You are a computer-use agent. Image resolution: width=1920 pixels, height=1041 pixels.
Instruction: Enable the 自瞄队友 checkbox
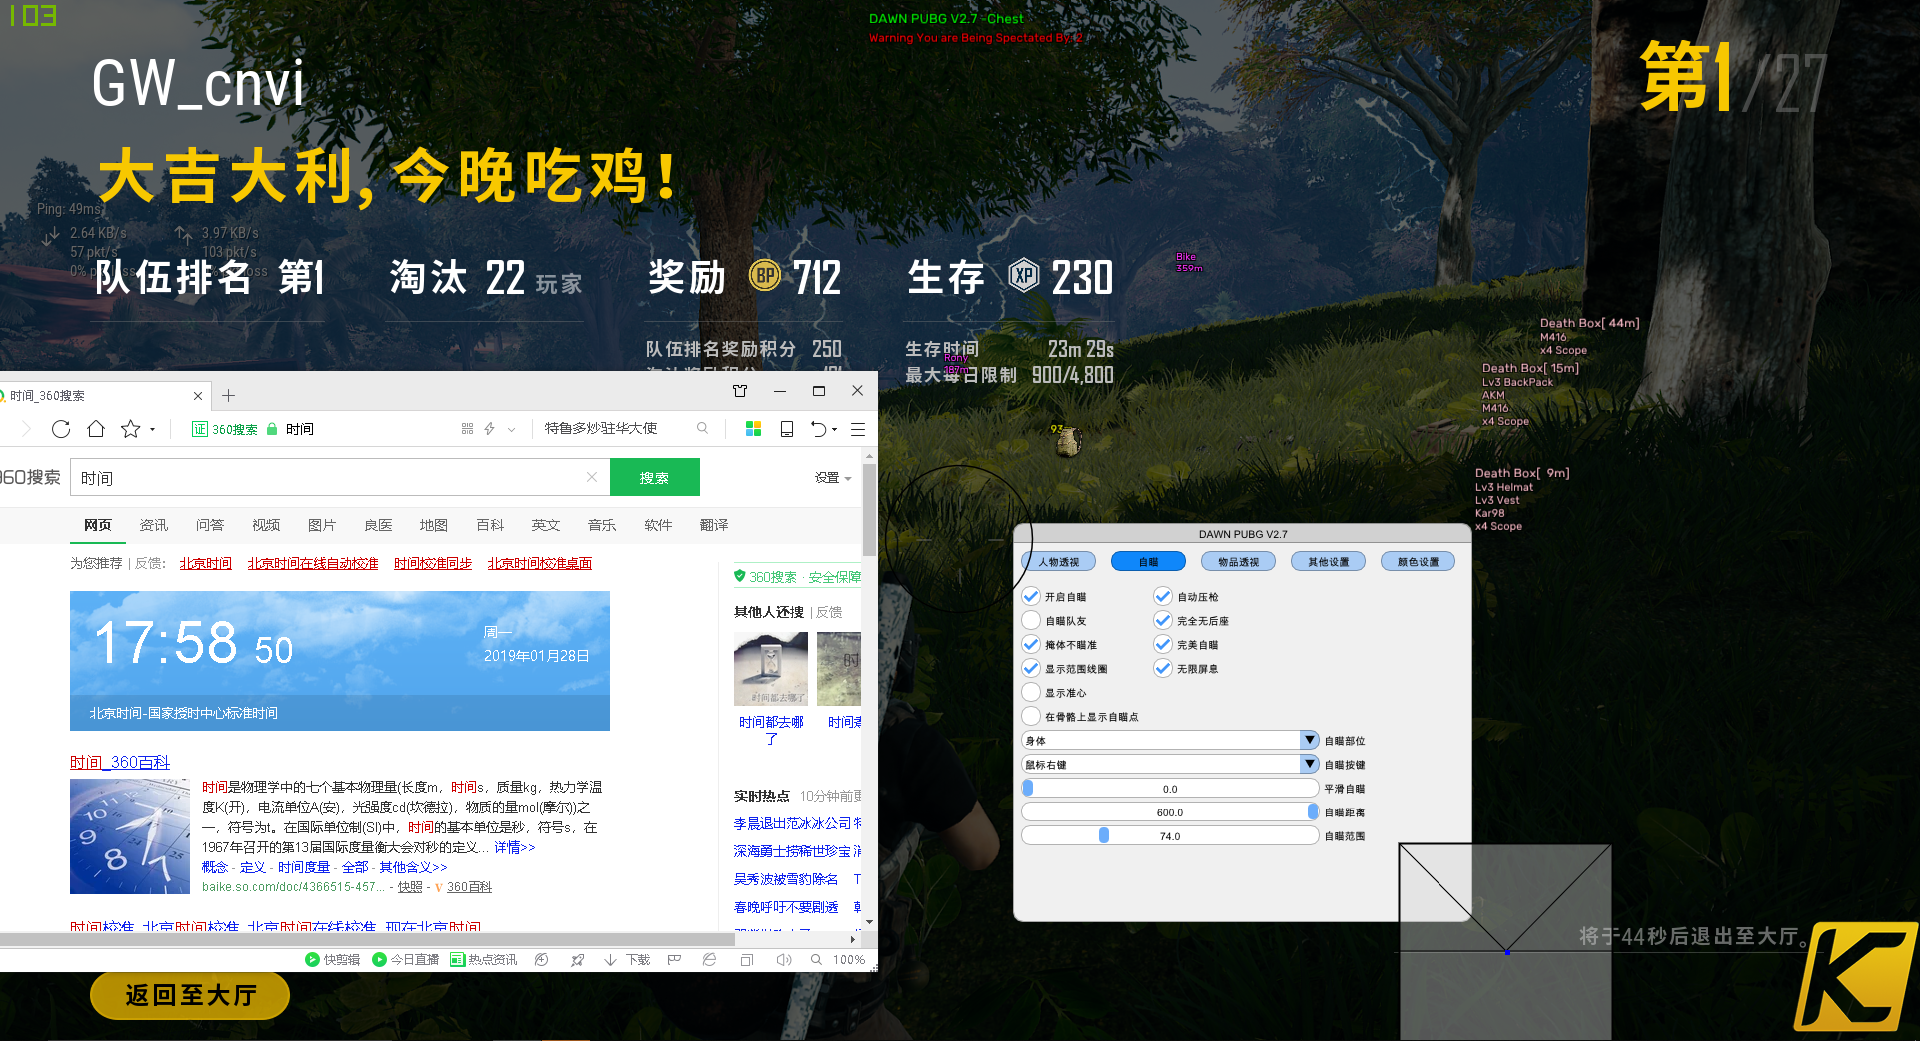point(1031,620)
